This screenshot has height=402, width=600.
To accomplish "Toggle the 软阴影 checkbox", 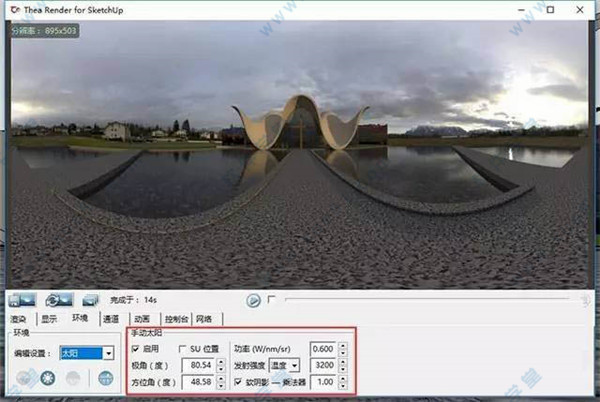I will [238, 381].
